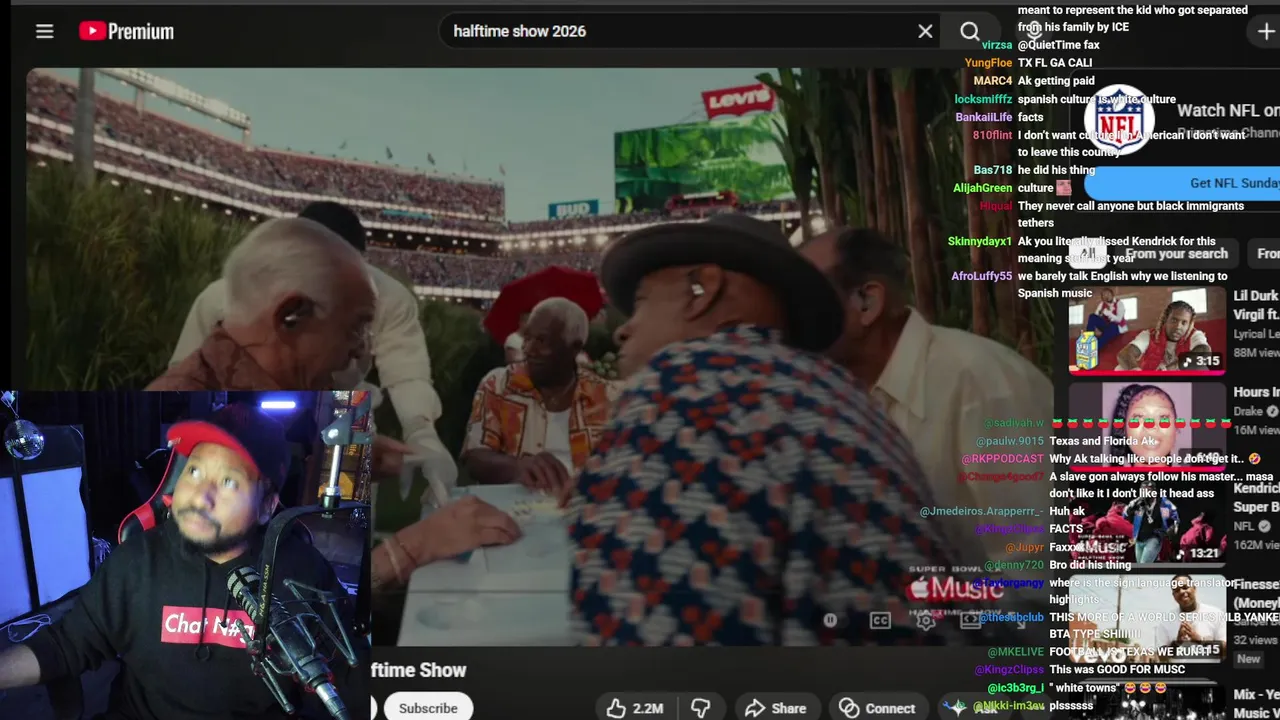Click chat username Skinnydayx1
The width and height of the screenshot is (1280, 720).
pos(980,242)
